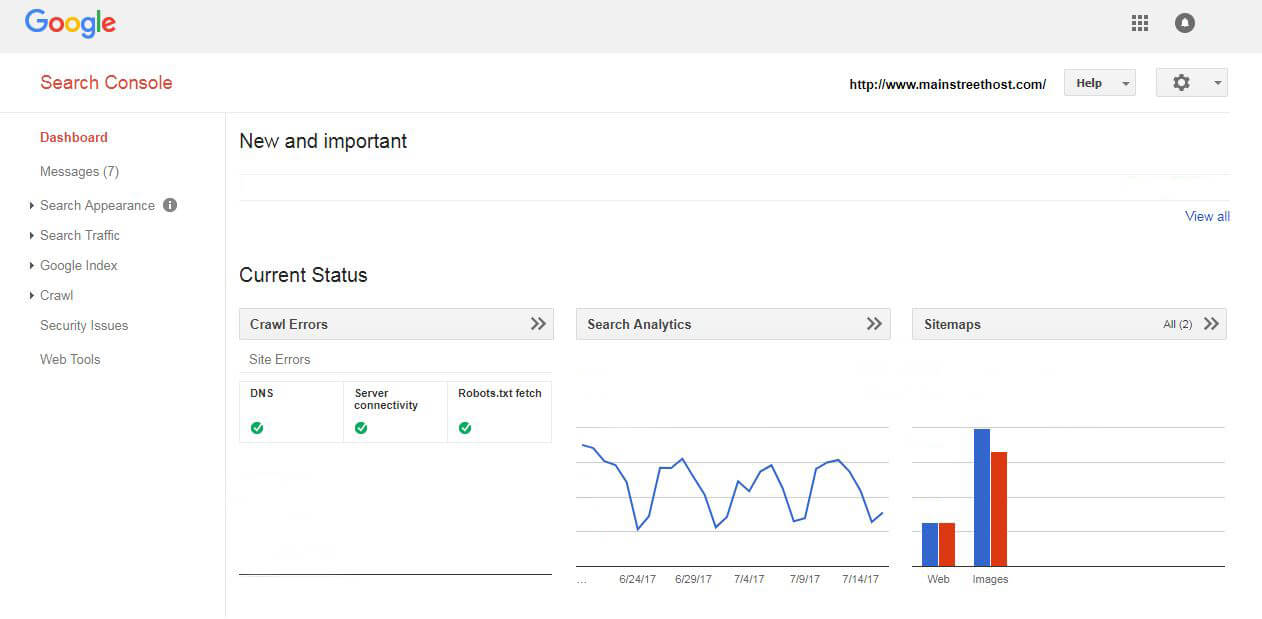Open the Google apps grid icon
This screenshot has height=619, width=1262.
[1139, 23]
